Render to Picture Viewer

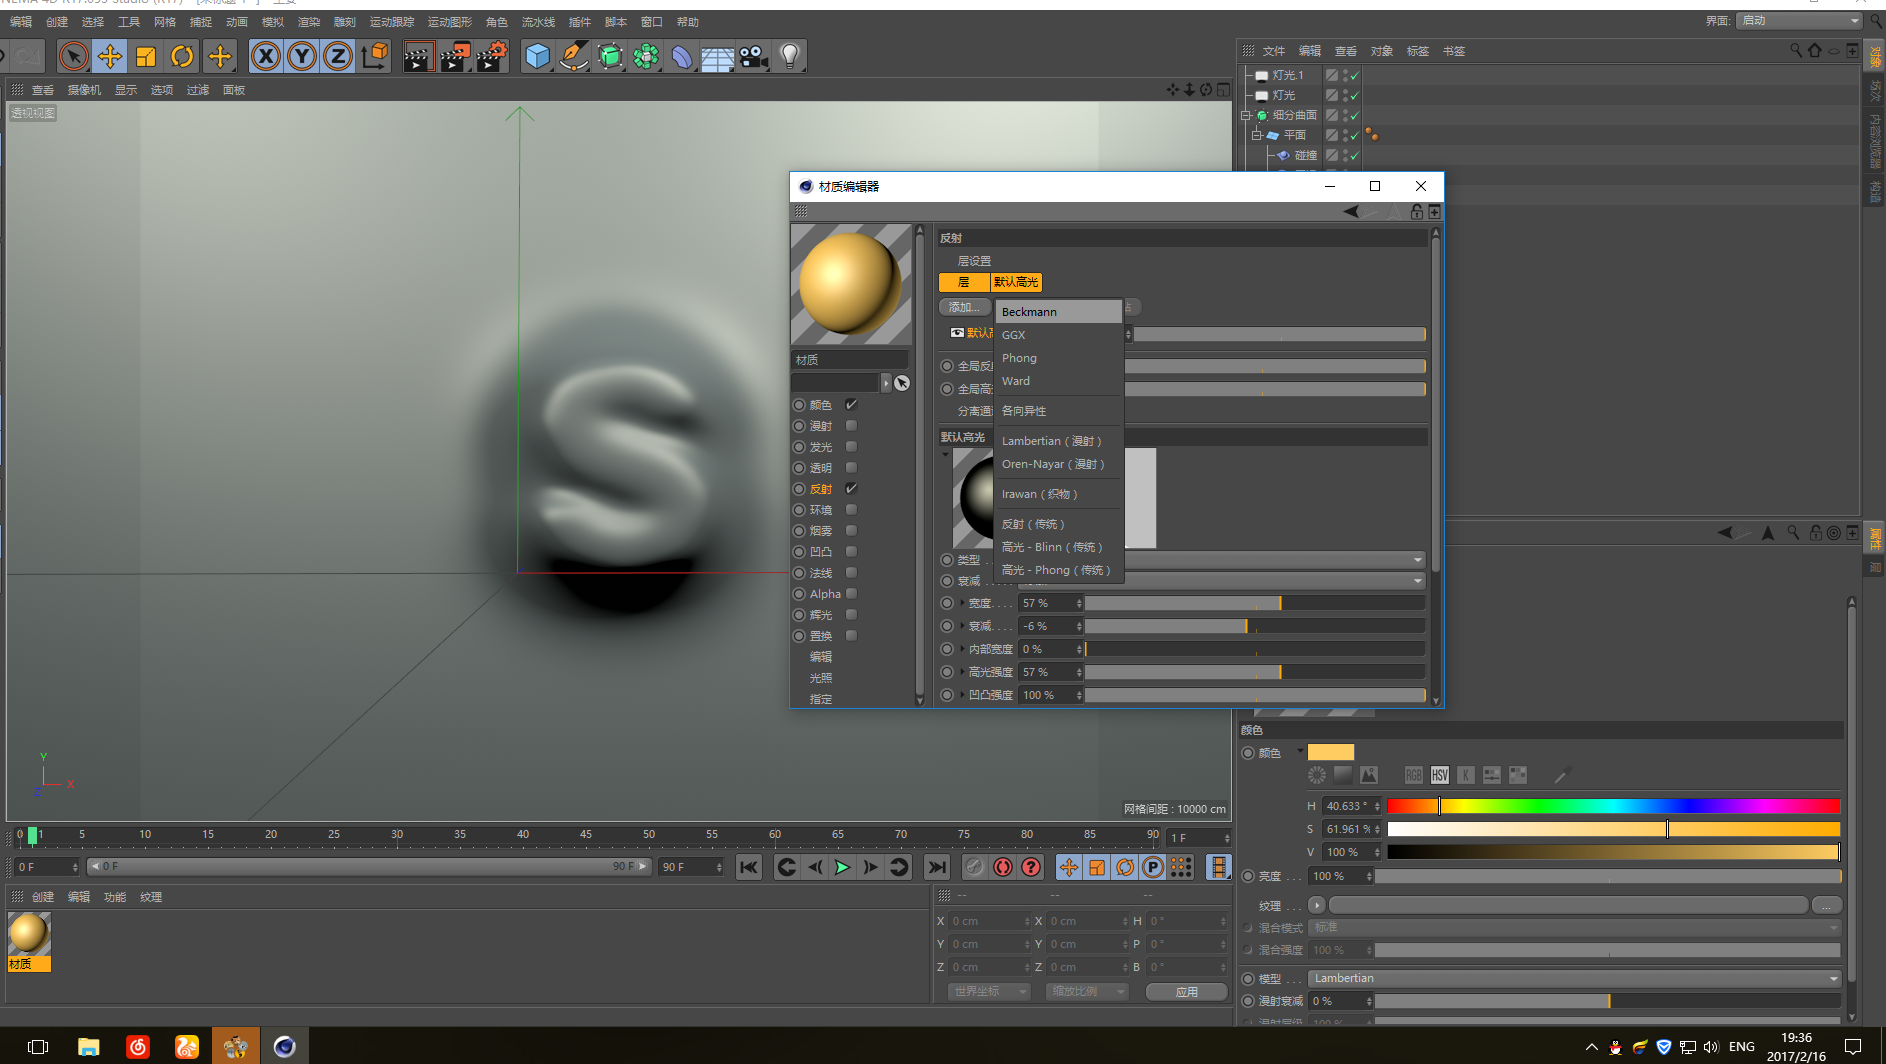pos(455,56)
